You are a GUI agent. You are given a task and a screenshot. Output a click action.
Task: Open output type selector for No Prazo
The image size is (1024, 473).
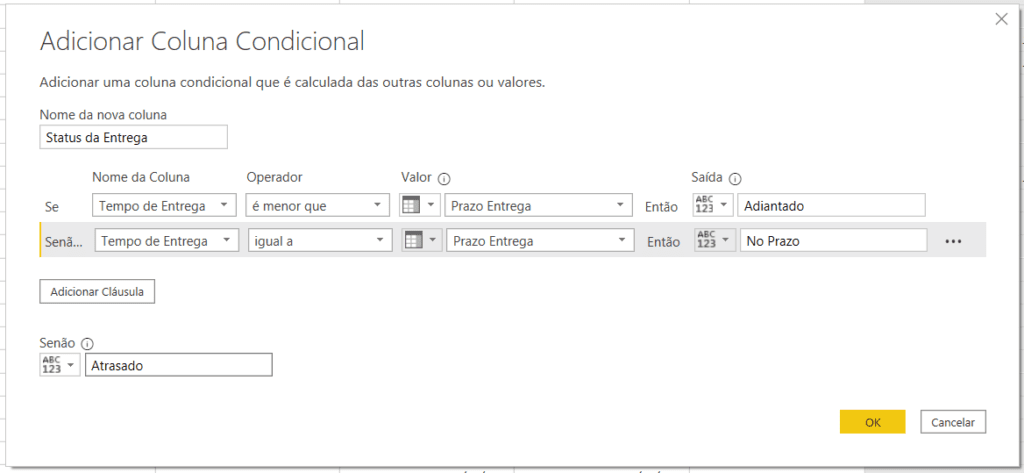[x=715, y=241]
